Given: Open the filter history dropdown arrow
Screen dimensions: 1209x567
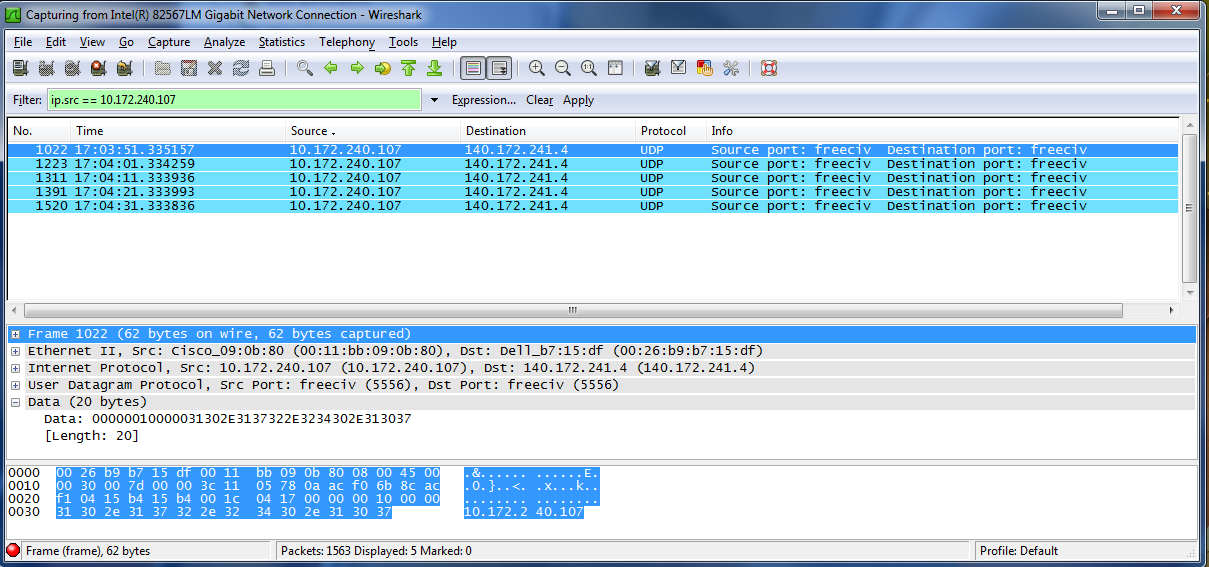Looking at the screenshot, I should (x=434, y=100).
